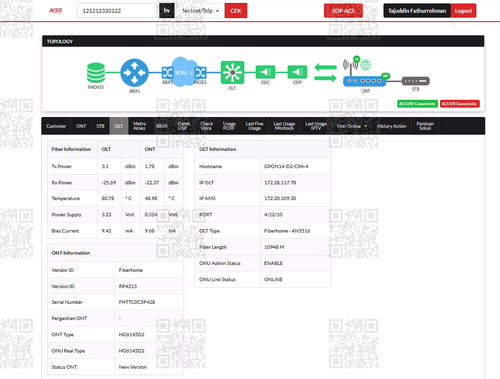Click the ACSIS logo
The image size is (500, 379).
tap(55, 11)
